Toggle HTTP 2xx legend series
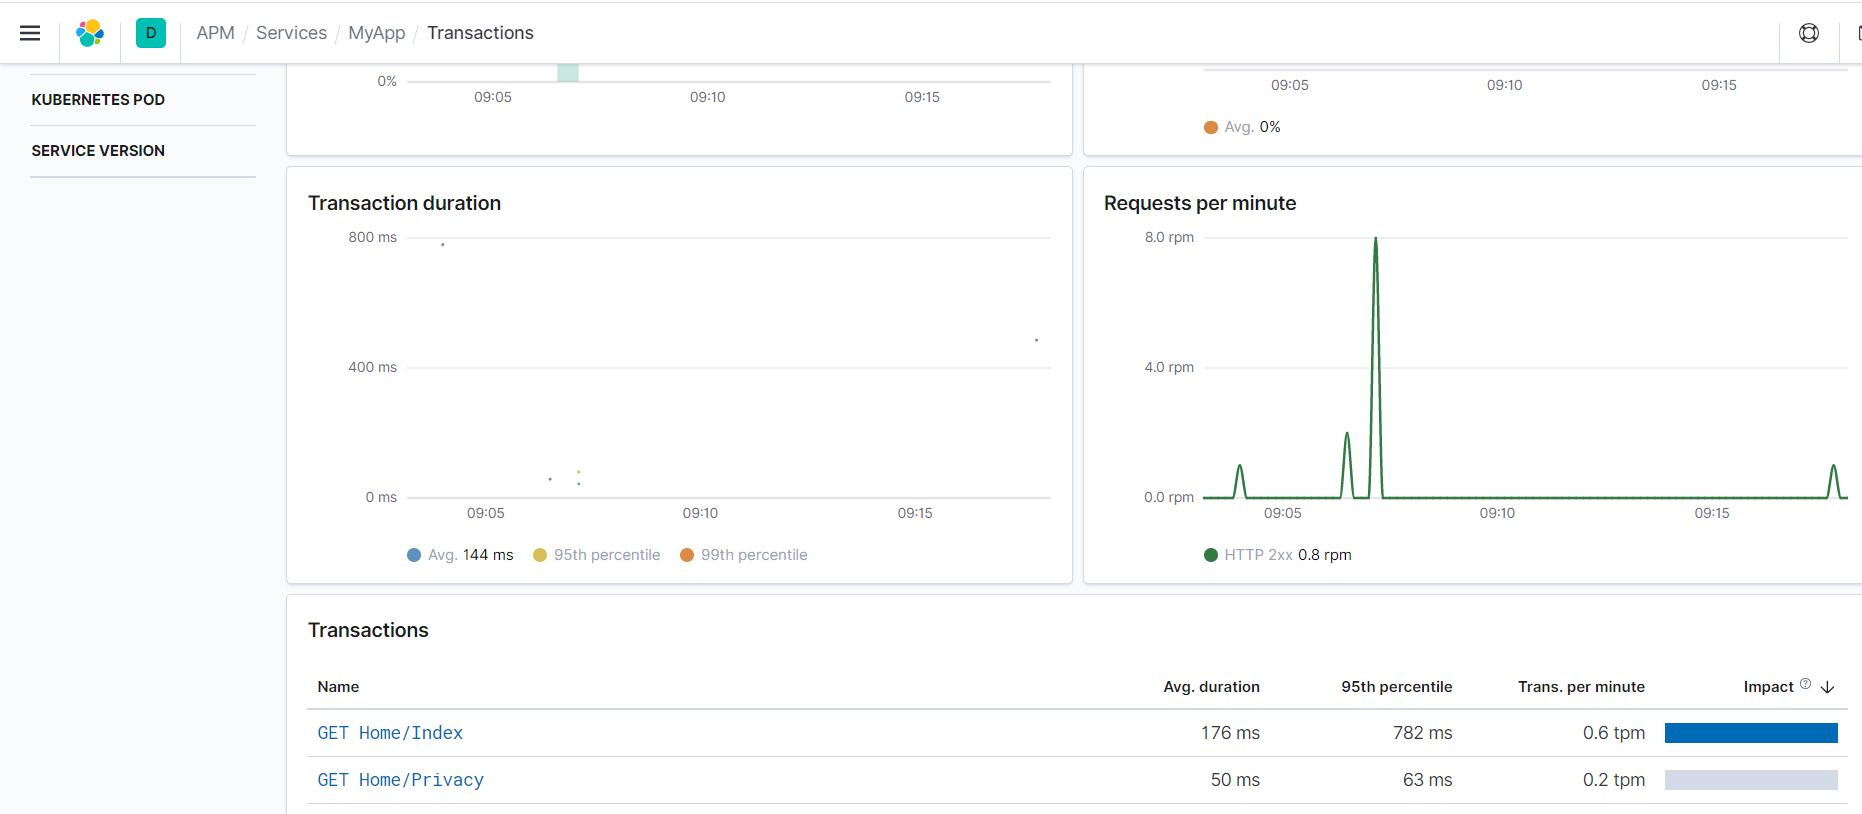The height and width of the screenshot is (814, 1862). [x=1277, y=555]
